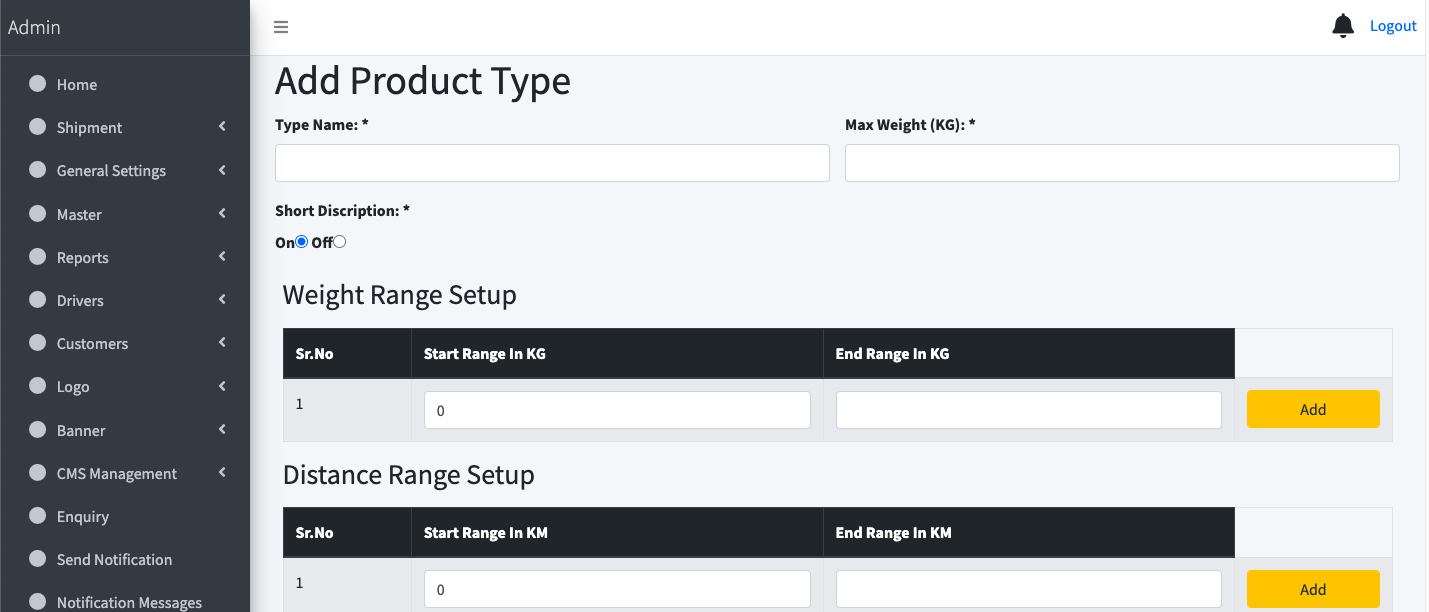Click the Logo circle icon
The image size is (1429, 612).
pos(37,386)
